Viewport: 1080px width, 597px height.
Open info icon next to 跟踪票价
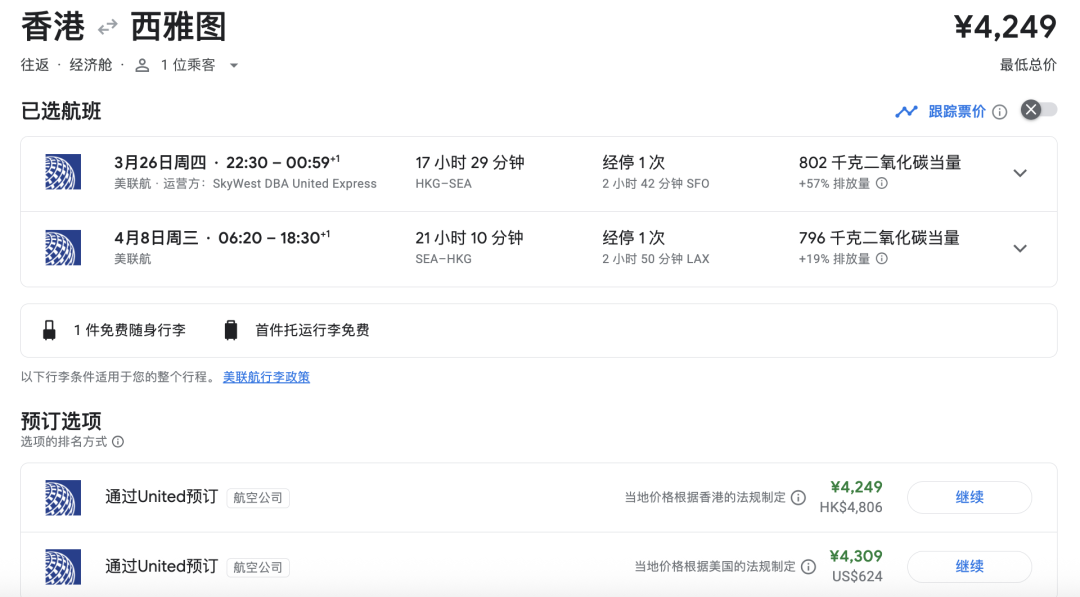click(x=999, y=112)
